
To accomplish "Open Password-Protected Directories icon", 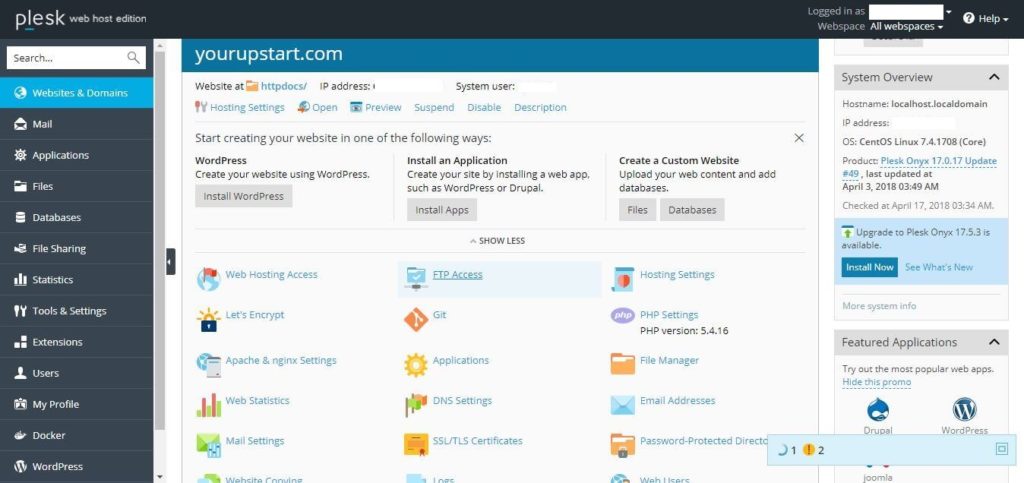I will pos(622,445).
